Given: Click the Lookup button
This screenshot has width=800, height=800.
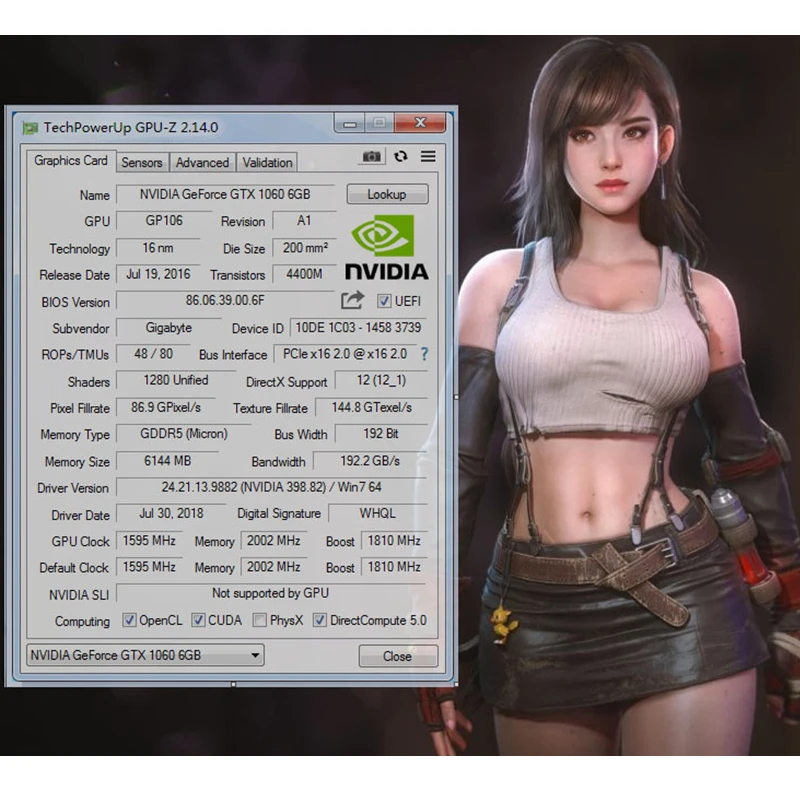Looking at the screenshot, I should (x=387, y=194).
